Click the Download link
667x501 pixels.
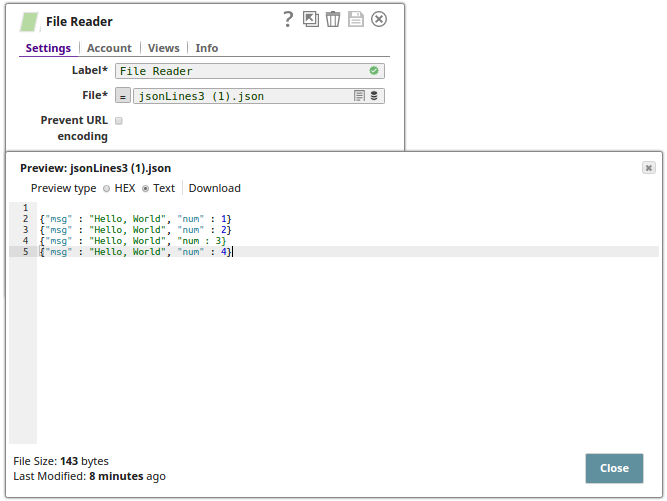tap(214, 188)
